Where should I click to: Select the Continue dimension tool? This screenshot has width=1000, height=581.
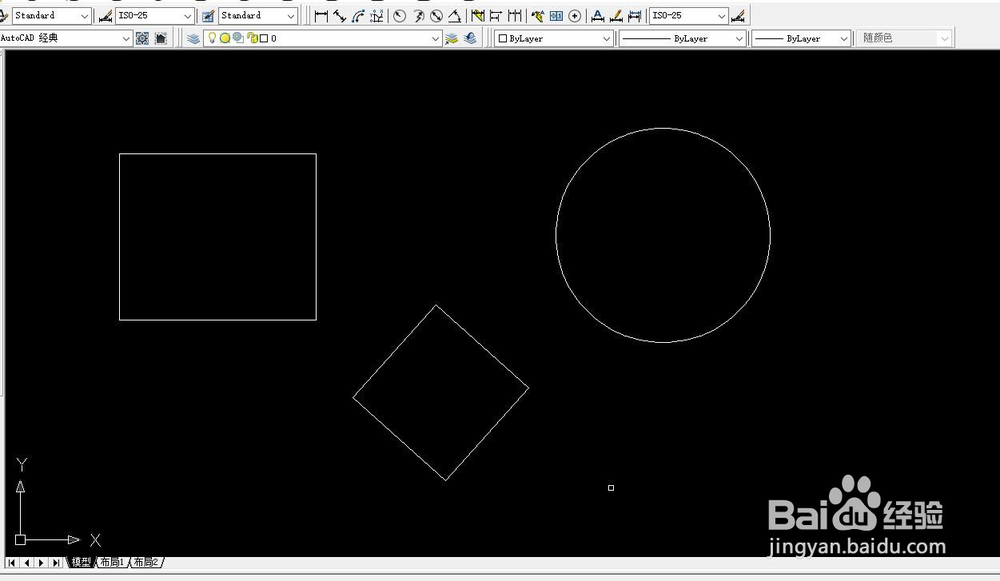point(514,16)
